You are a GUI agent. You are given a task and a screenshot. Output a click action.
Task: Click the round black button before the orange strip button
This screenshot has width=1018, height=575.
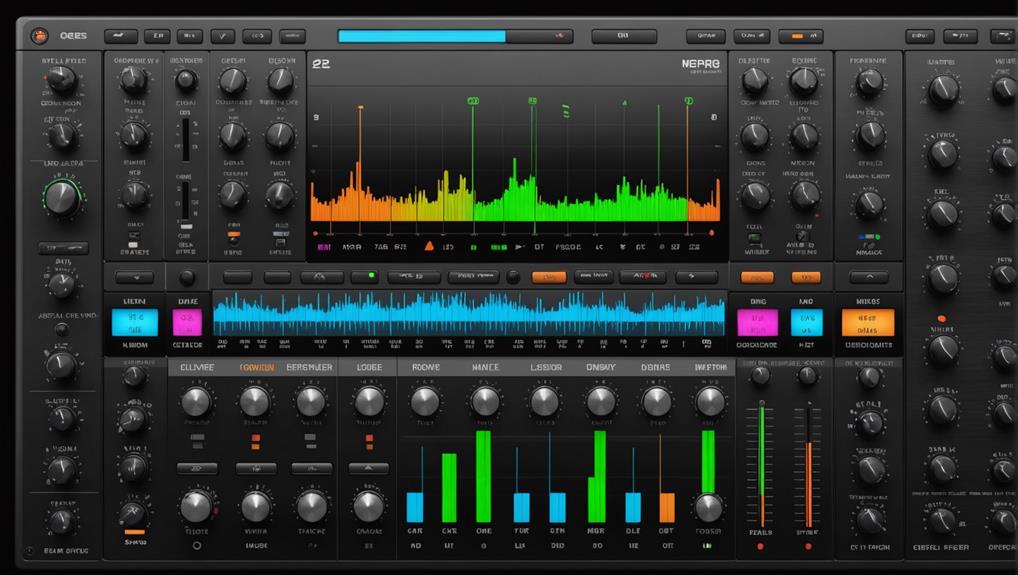[x=513, y=277]
